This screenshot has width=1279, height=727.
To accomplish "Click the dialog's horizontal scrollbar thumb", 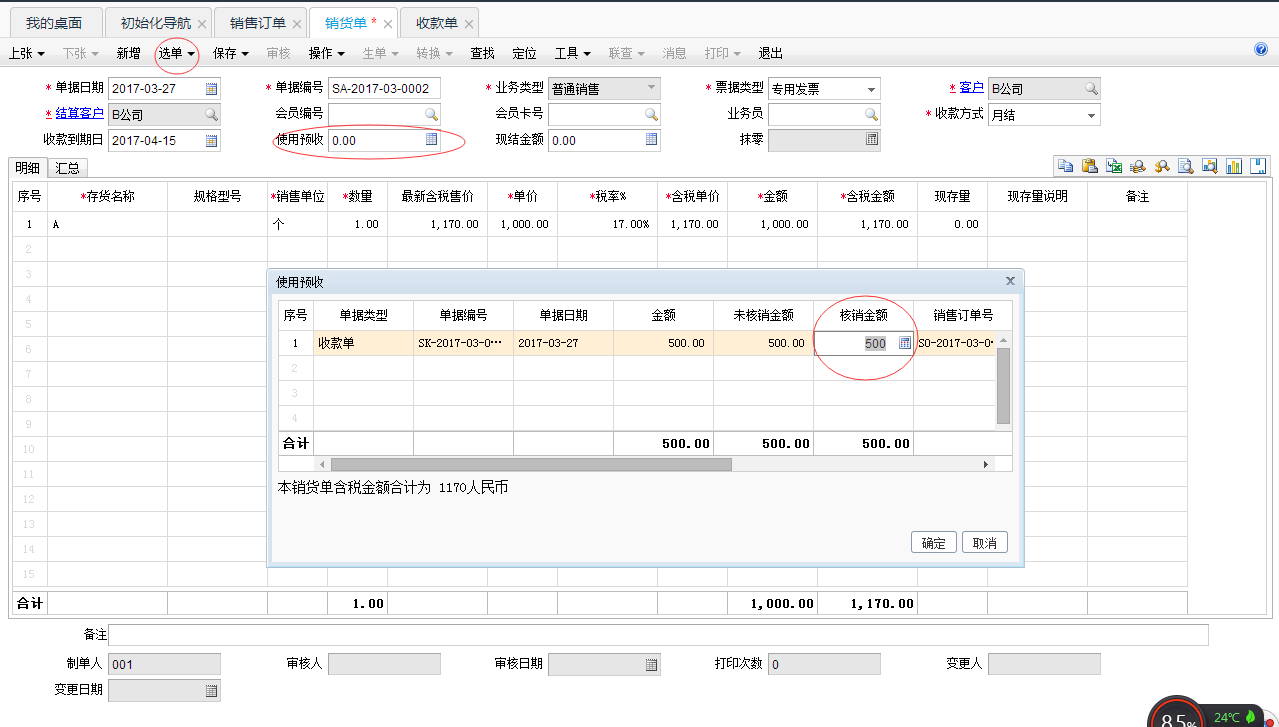I will [x=530, y=464].
